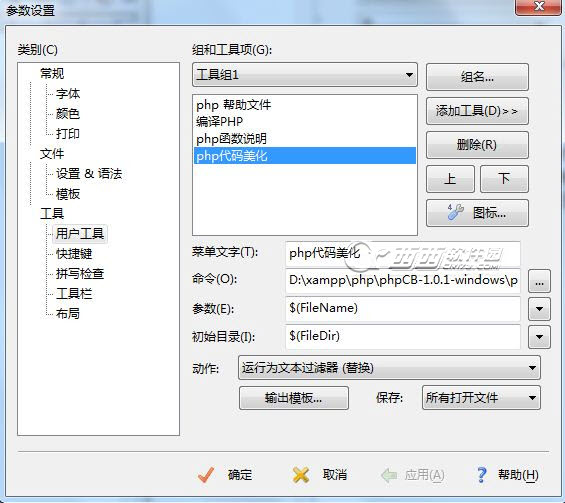Open the 输出模板... button

coord(294,398)
